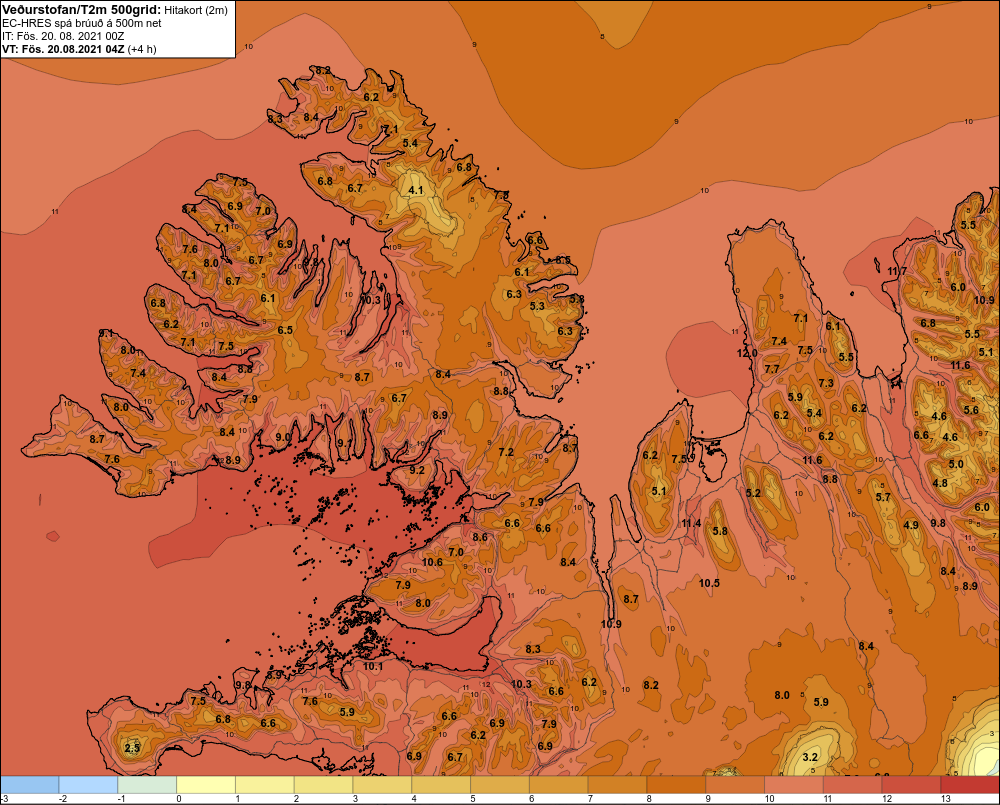Click the 'Hitakort (2m)' label
The image size is (1000, 805).
[x=196, y=10]
